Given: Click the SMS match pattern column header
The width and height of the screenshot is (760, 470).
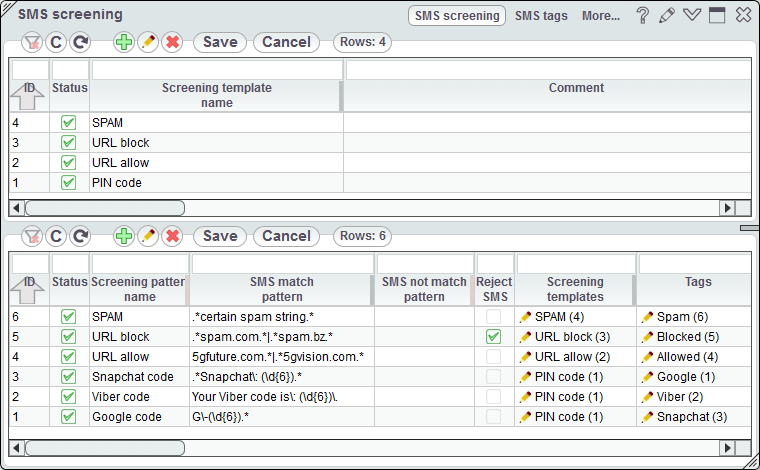Looking at the screenshot, I should [x=282, y=289].
